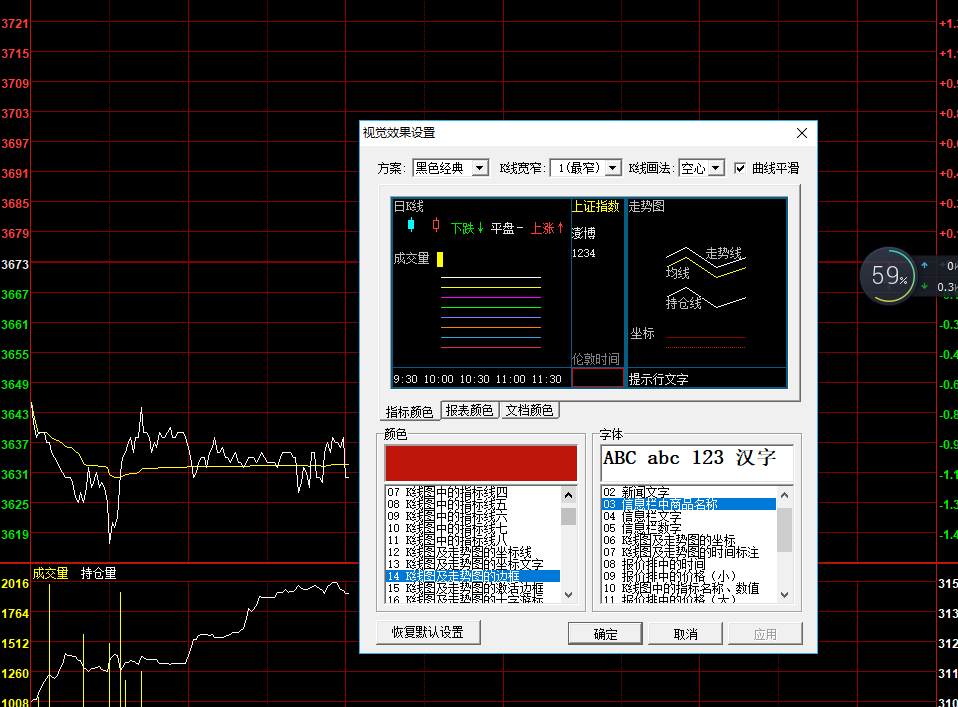Switch to the 文档颜色 tab
This screenshot has height=707, width=958.
[x=529, y=411]
